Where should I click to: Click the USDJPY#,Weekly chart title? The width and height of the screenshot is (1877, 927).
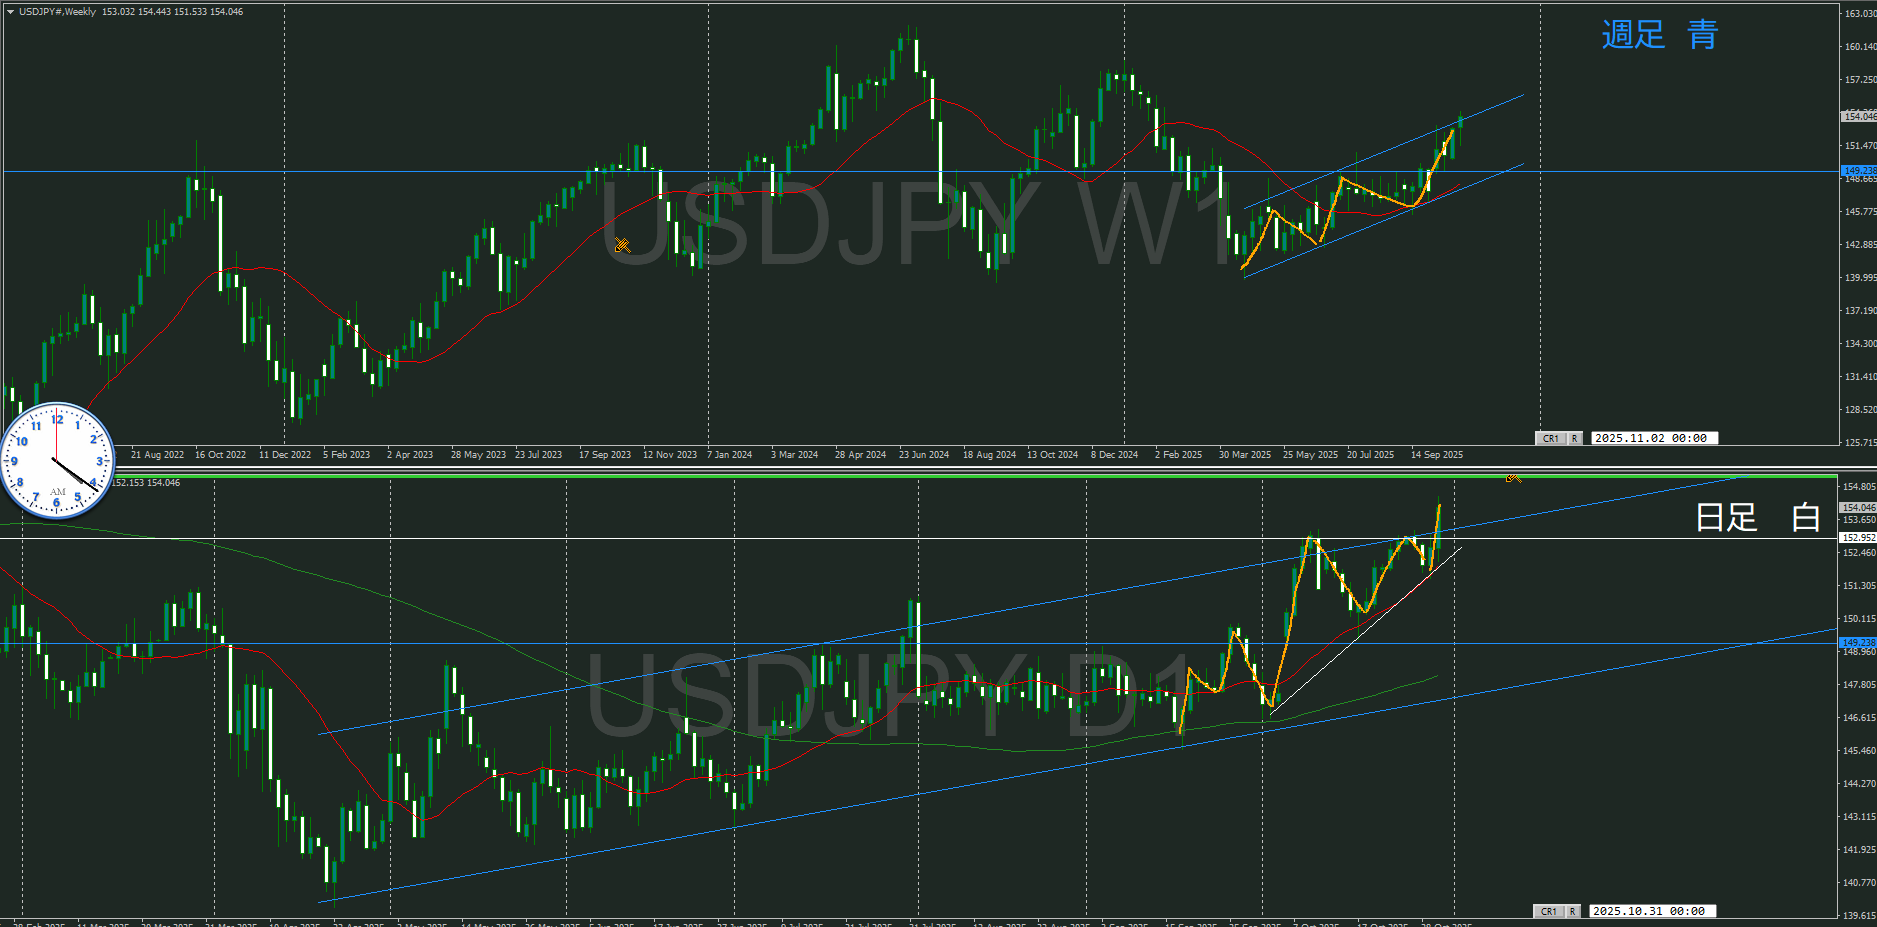click(58, 12)
